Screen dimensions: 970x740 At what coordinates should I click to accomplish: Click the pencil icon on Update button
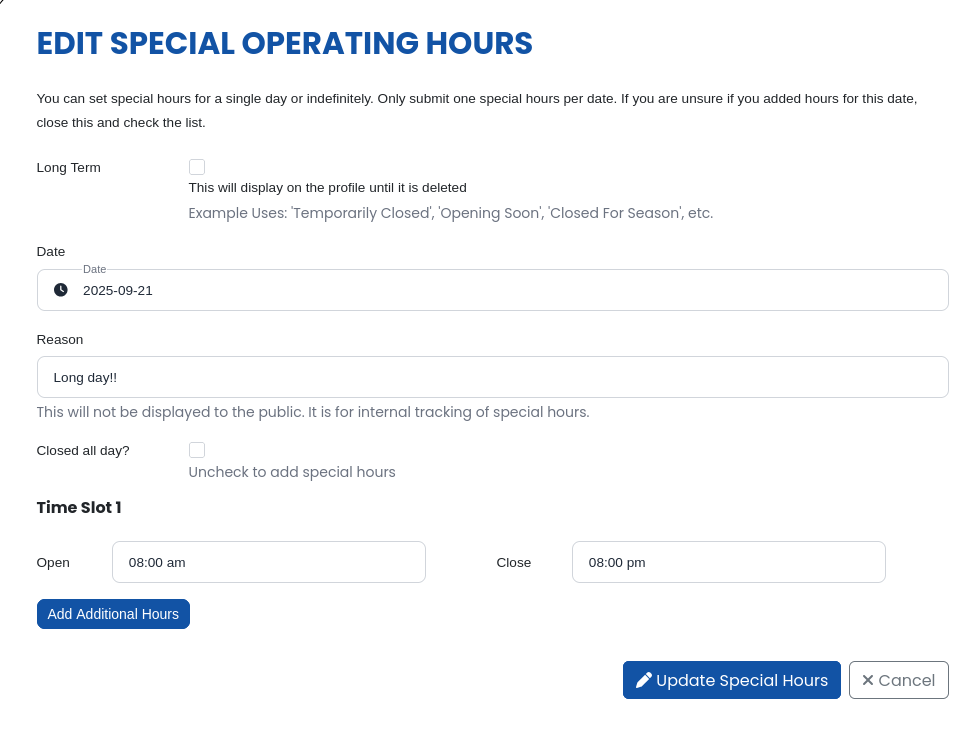[x=643, y=680]
